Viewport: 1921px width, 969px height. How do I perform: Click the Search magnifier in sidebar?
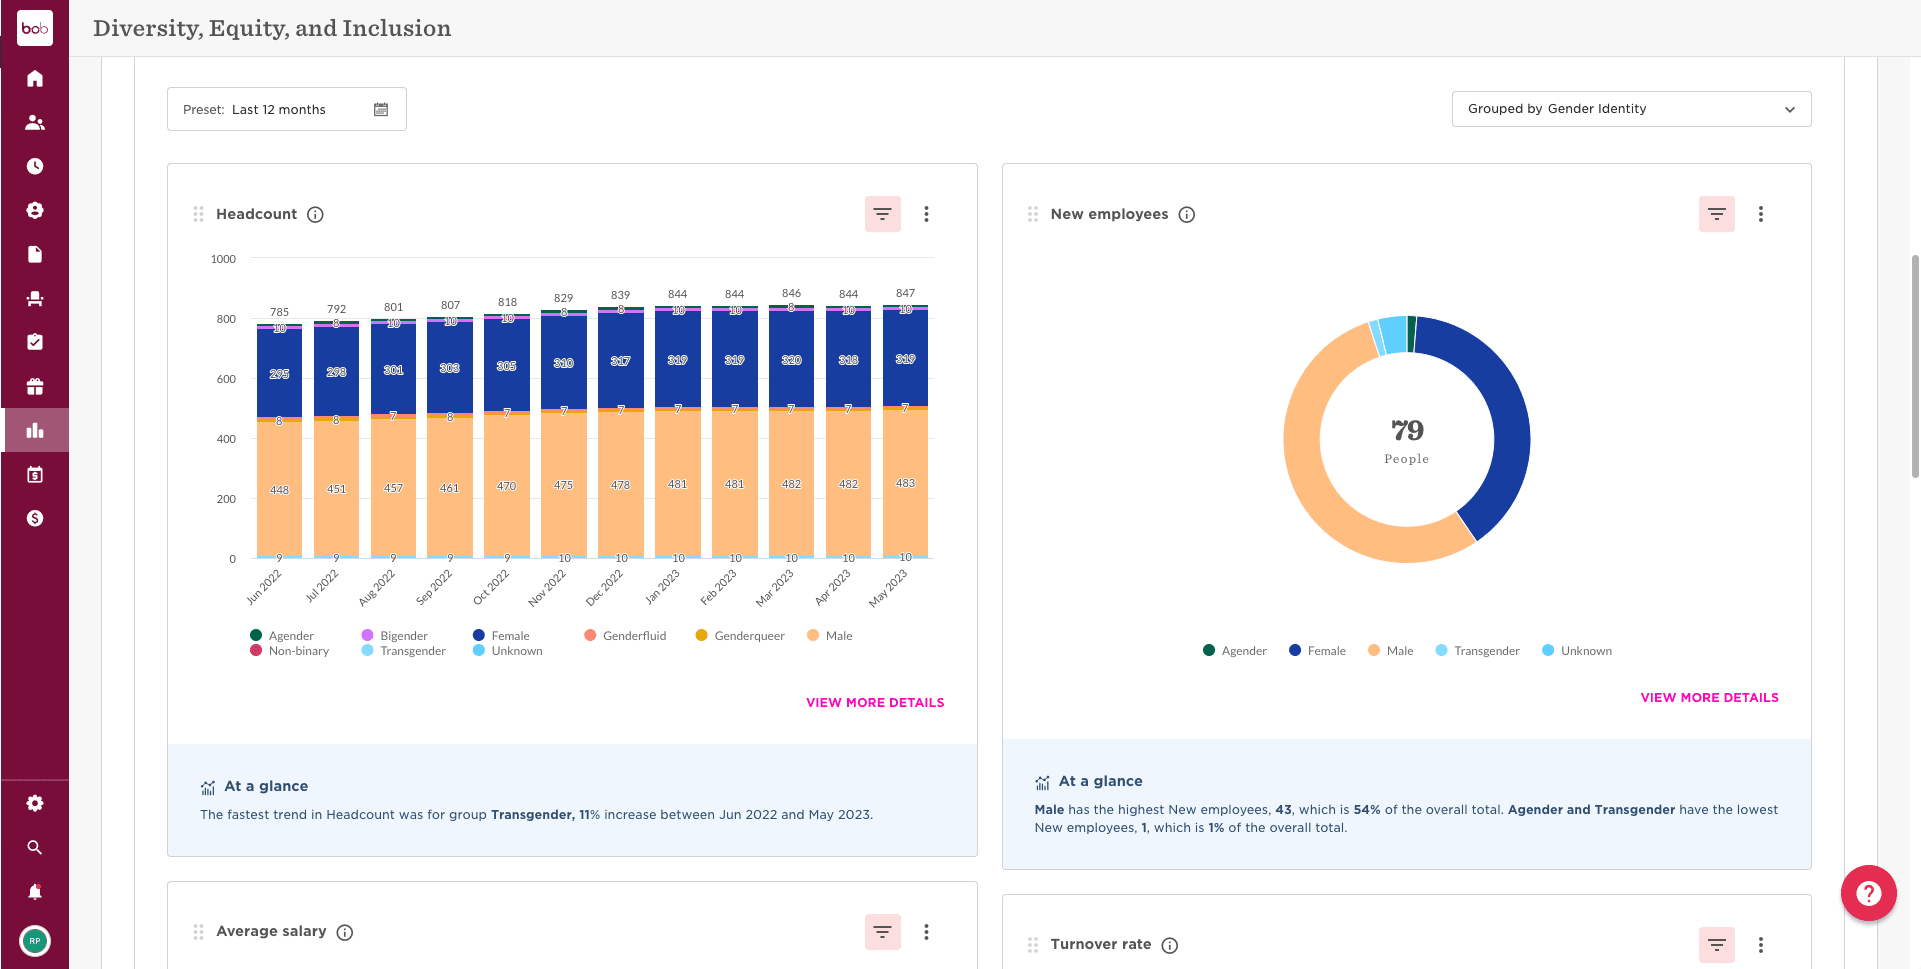(35, 847)
